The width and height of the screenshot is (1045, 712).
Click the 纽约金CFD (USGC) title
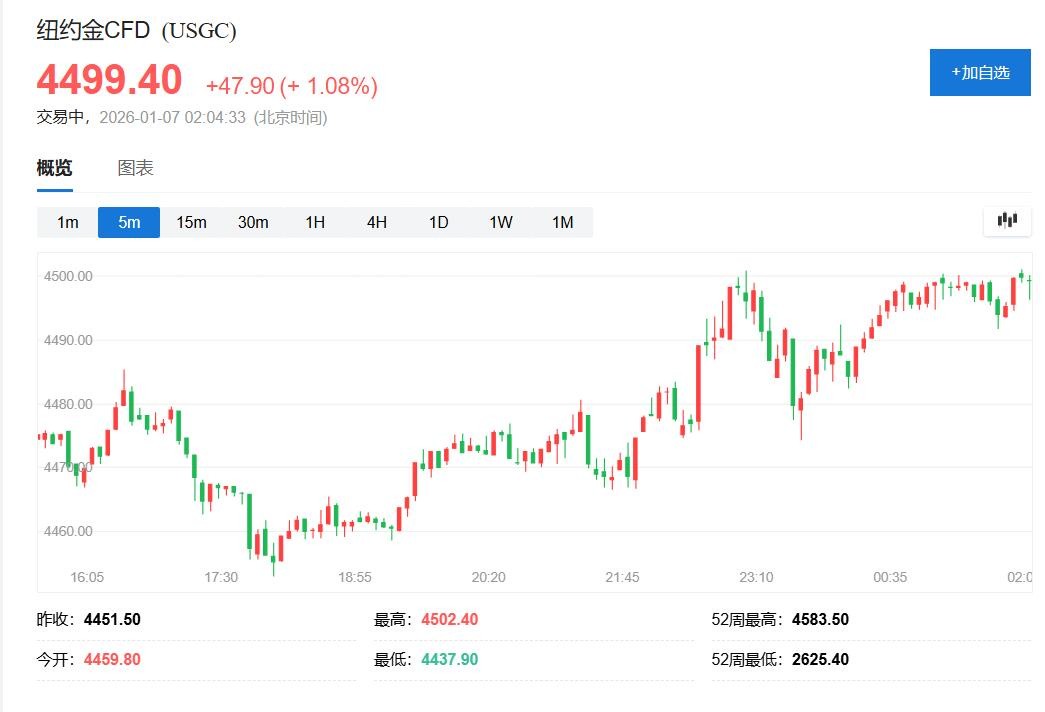[x=137, y=31]
